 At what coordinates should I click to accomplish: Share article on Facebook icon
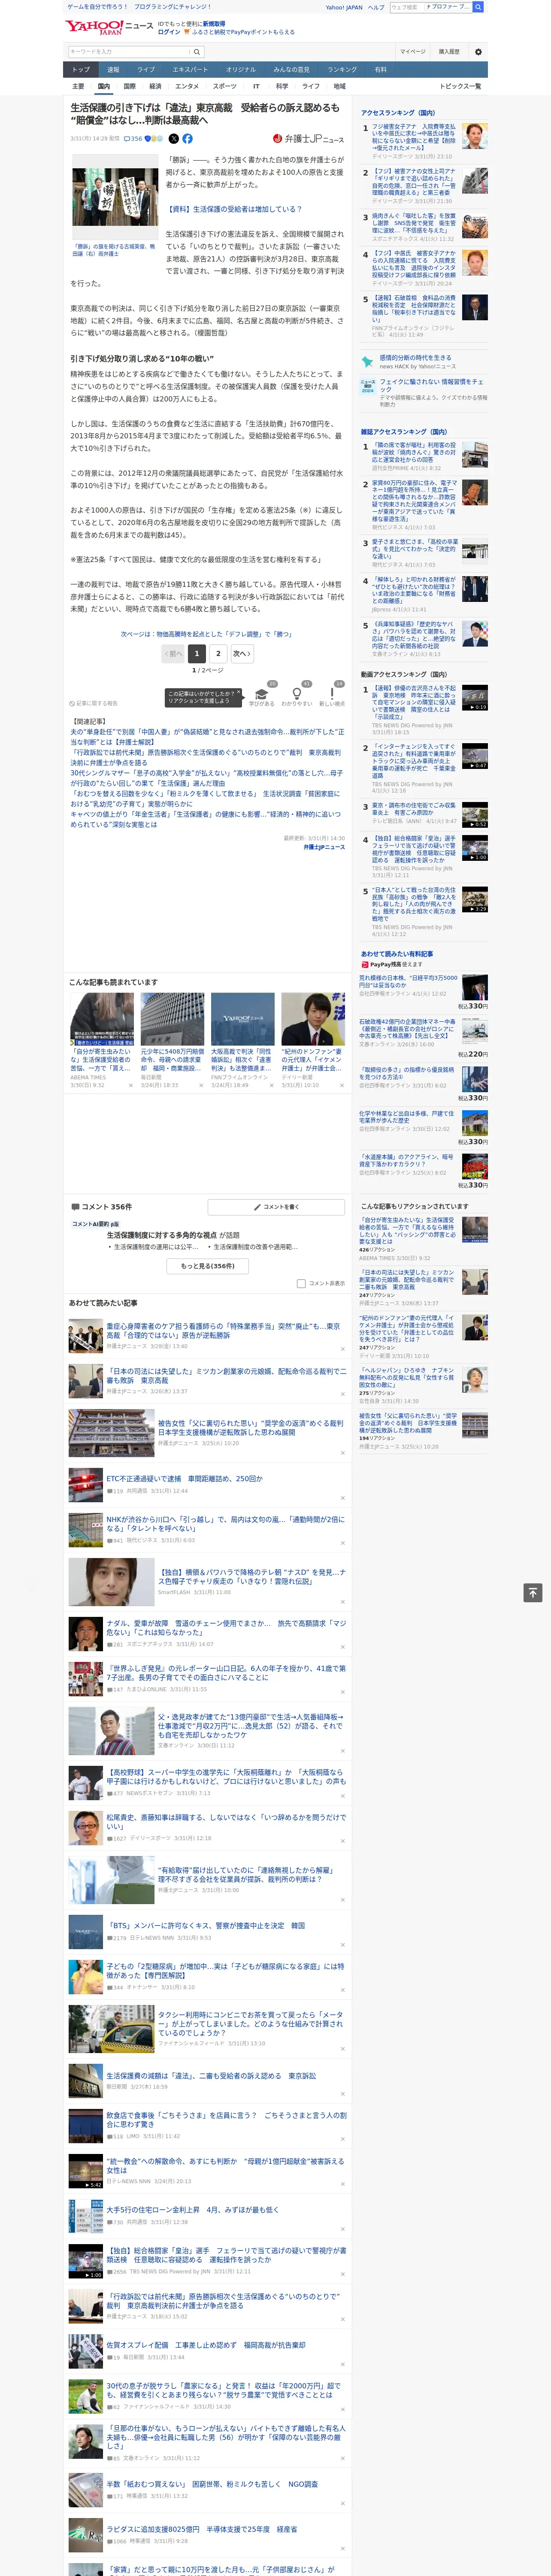187,139
